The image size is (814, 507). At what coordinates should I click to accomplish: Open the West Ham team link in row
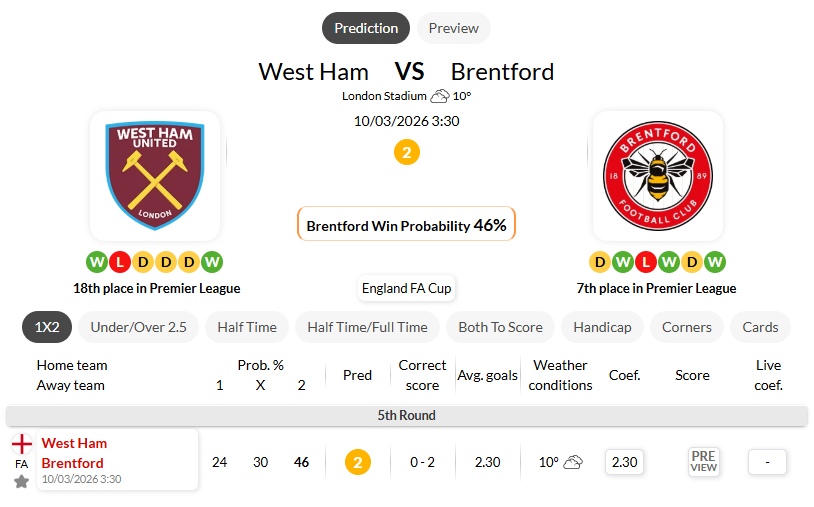(74, 443)
